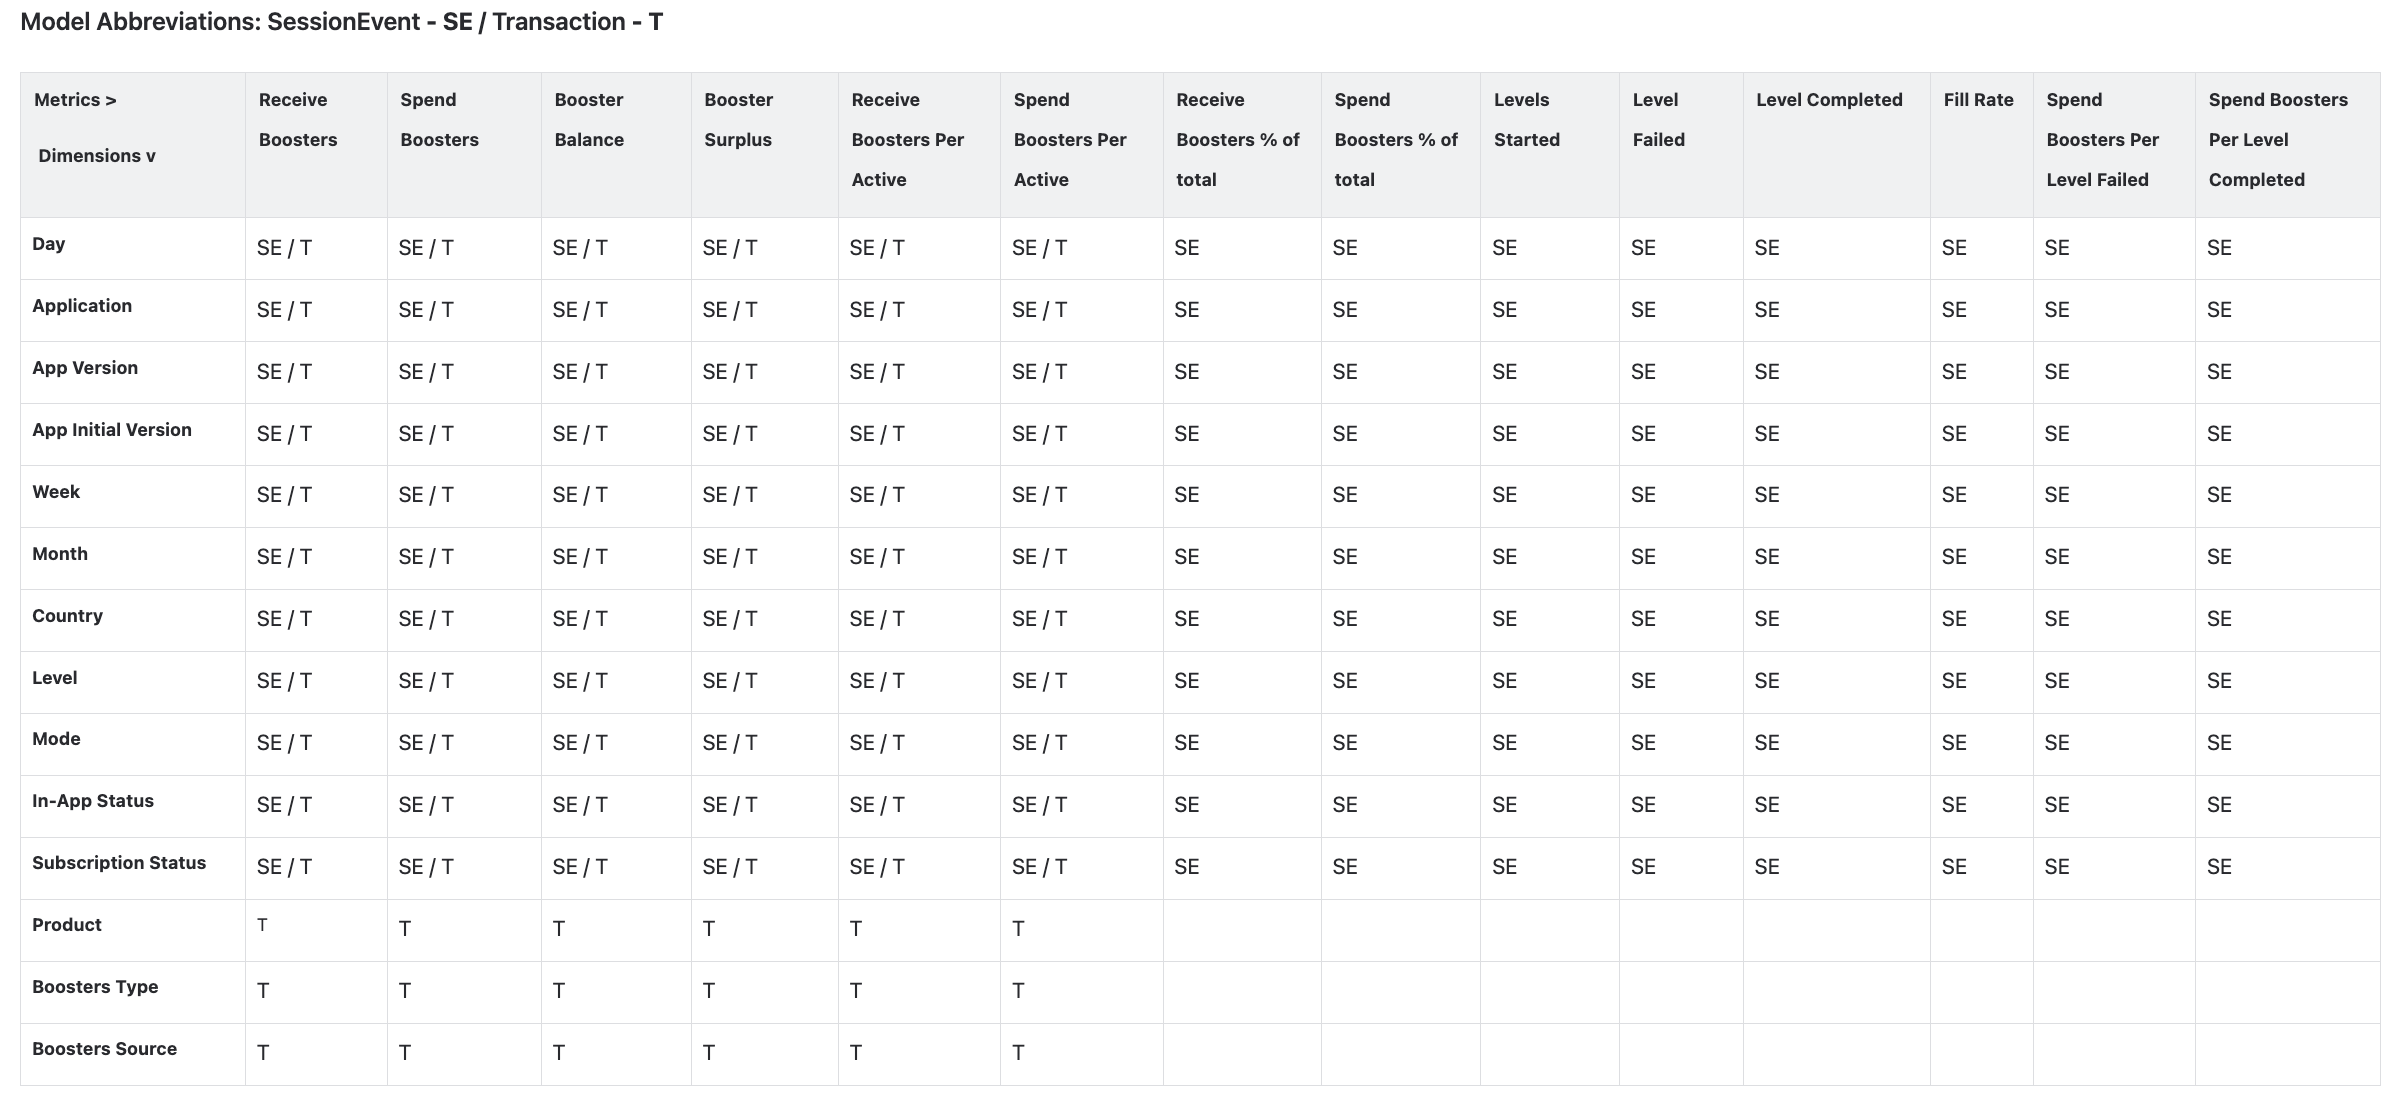Click the Country row's Fill Rate cell

[1954, 619]
